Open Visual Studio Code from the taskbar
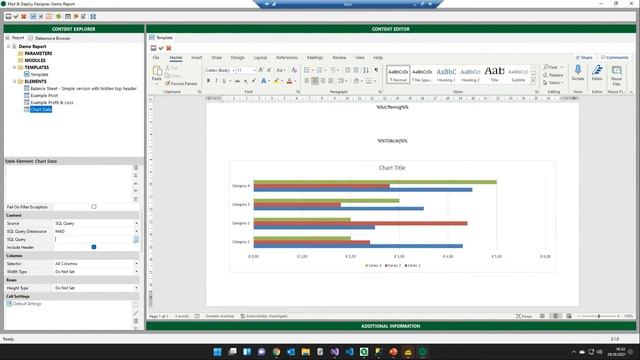 (349, 352)
